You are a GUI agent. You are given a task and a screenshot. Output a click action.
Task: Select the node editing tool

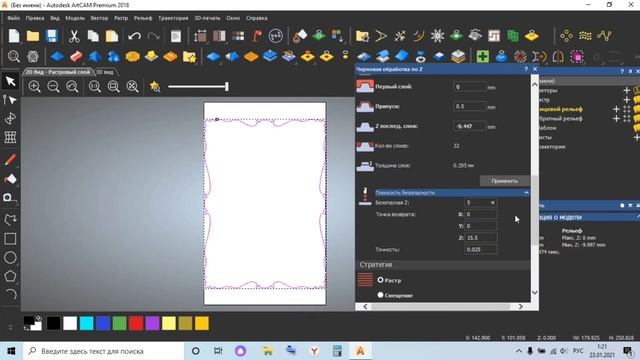(x=10, y=100)
